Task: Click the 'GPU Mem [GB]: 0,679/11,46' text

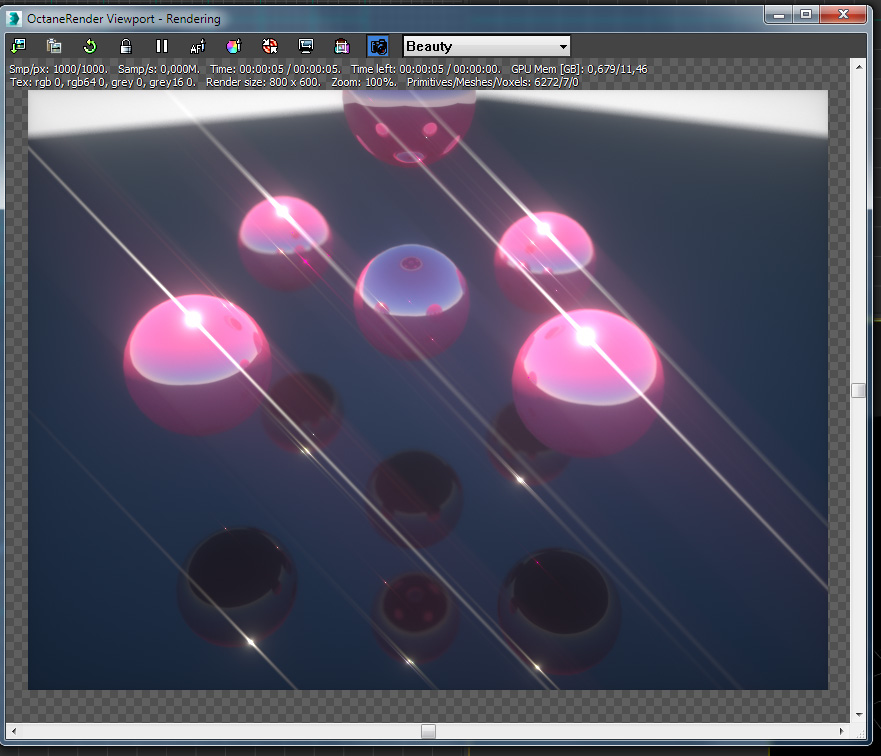Action: click(579, 69)
